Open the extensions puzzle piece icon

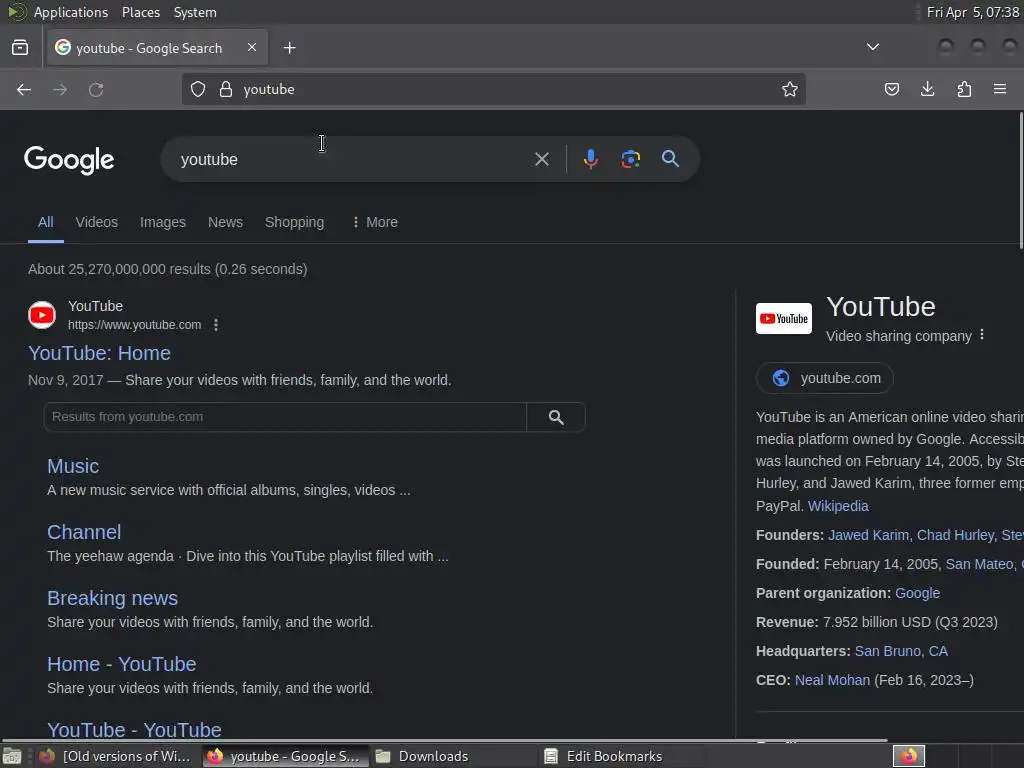pos(964,89)
